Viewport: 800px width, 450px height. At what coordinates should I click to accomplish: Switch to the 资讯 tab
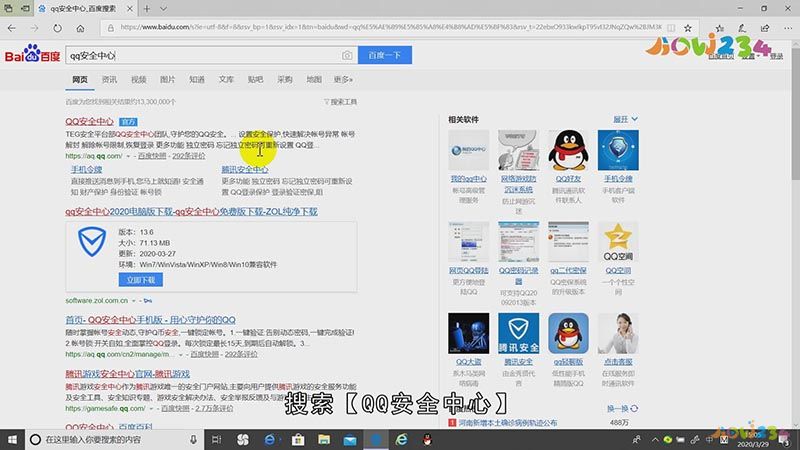(109, 80)
